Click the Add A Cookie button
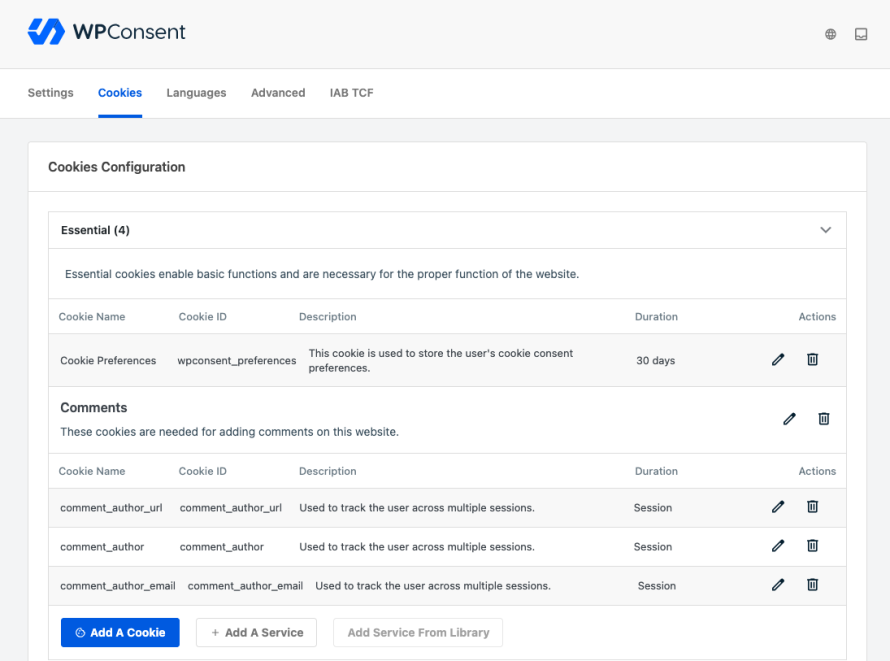The width and height of the screenshot is (890, 661). [119, 632]
